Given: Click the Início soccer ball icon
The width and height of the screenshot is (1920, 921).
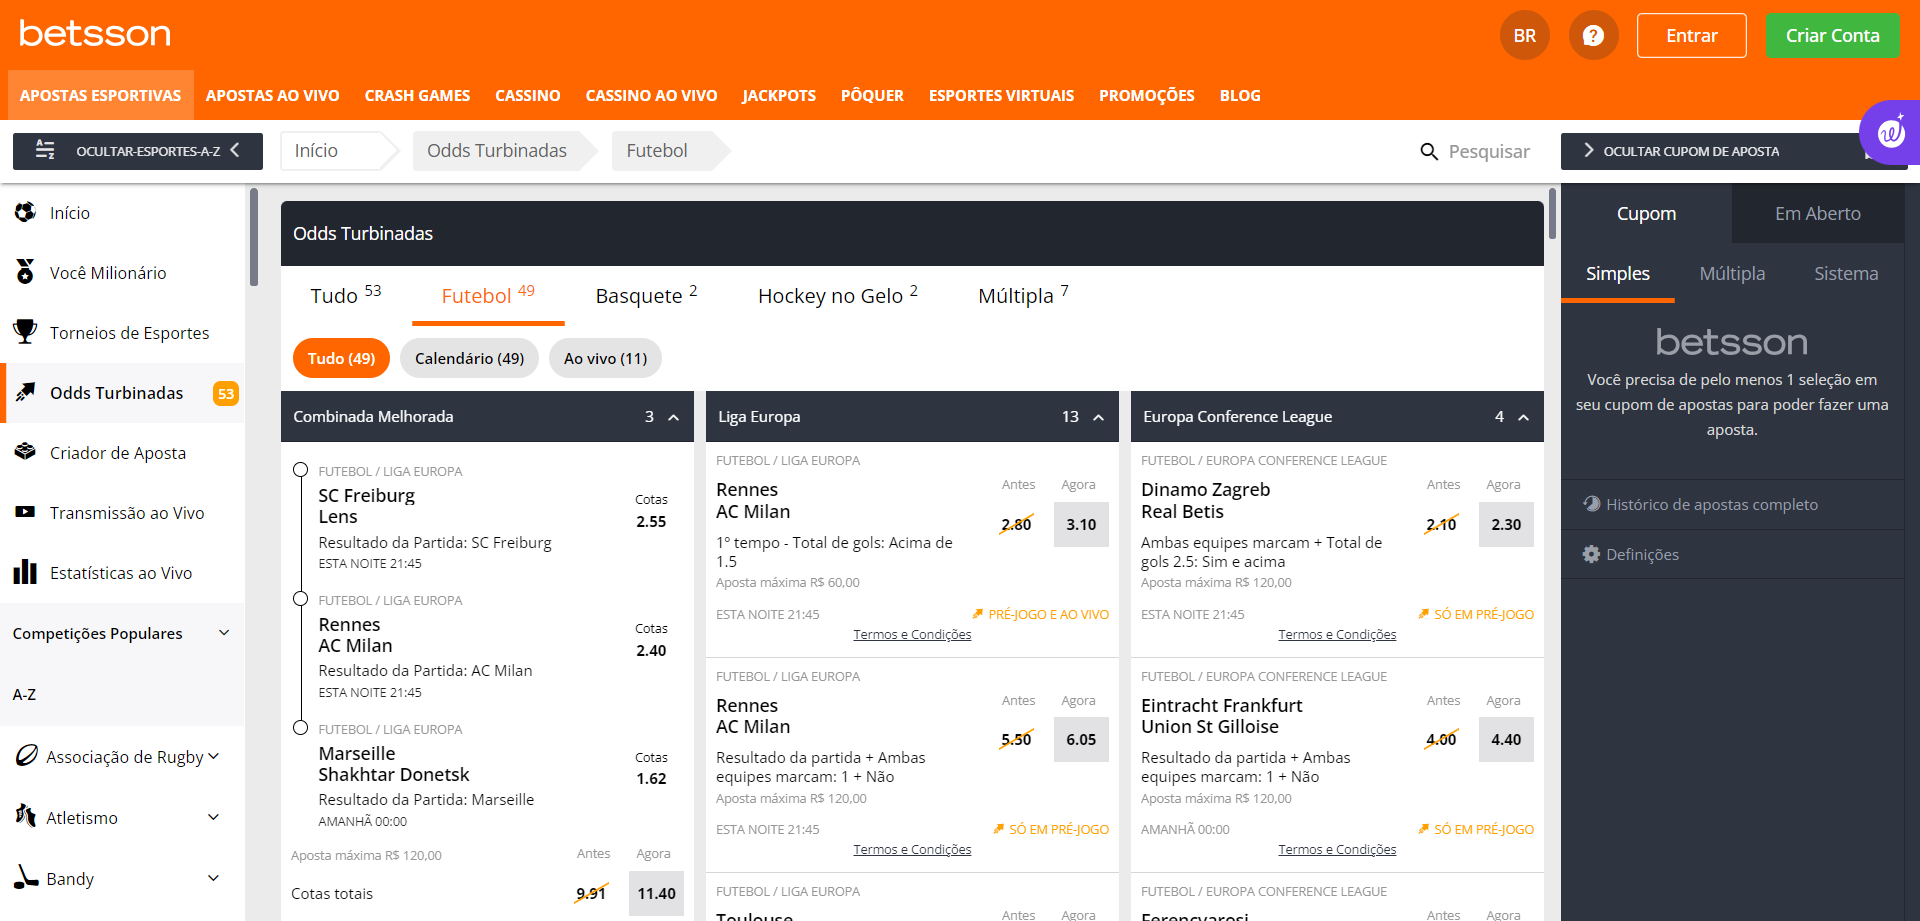Looking at the screenshot, I should [26, 212].
